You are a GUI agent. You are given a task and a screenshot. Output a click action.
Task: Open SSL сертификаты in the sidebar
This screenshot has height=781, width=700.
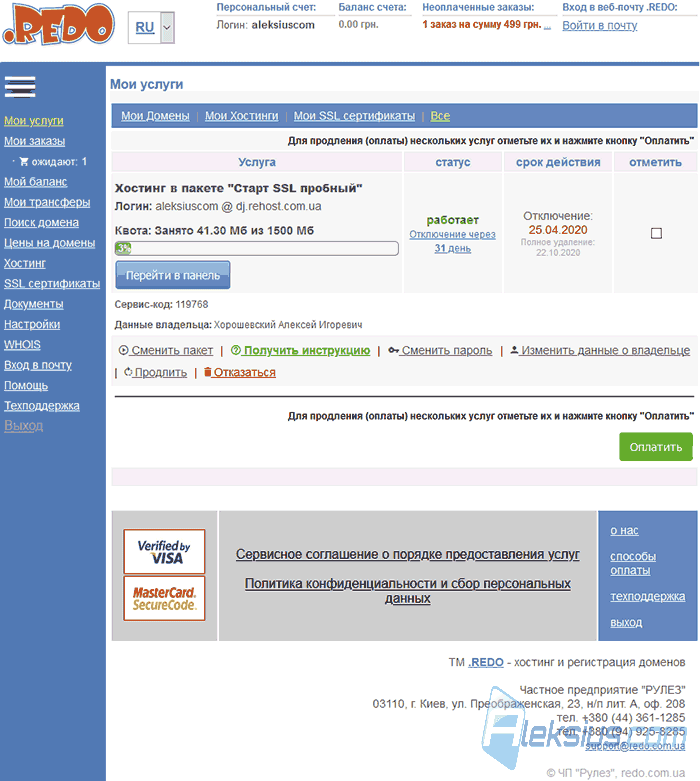point(52,284)
